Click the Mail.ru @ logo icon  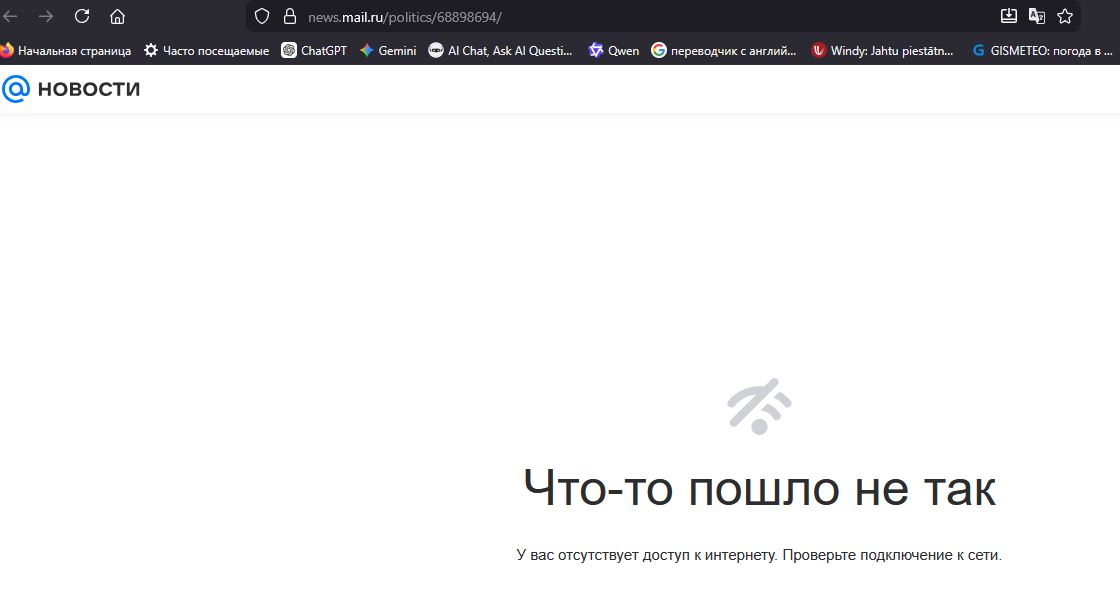click(16, 89)
